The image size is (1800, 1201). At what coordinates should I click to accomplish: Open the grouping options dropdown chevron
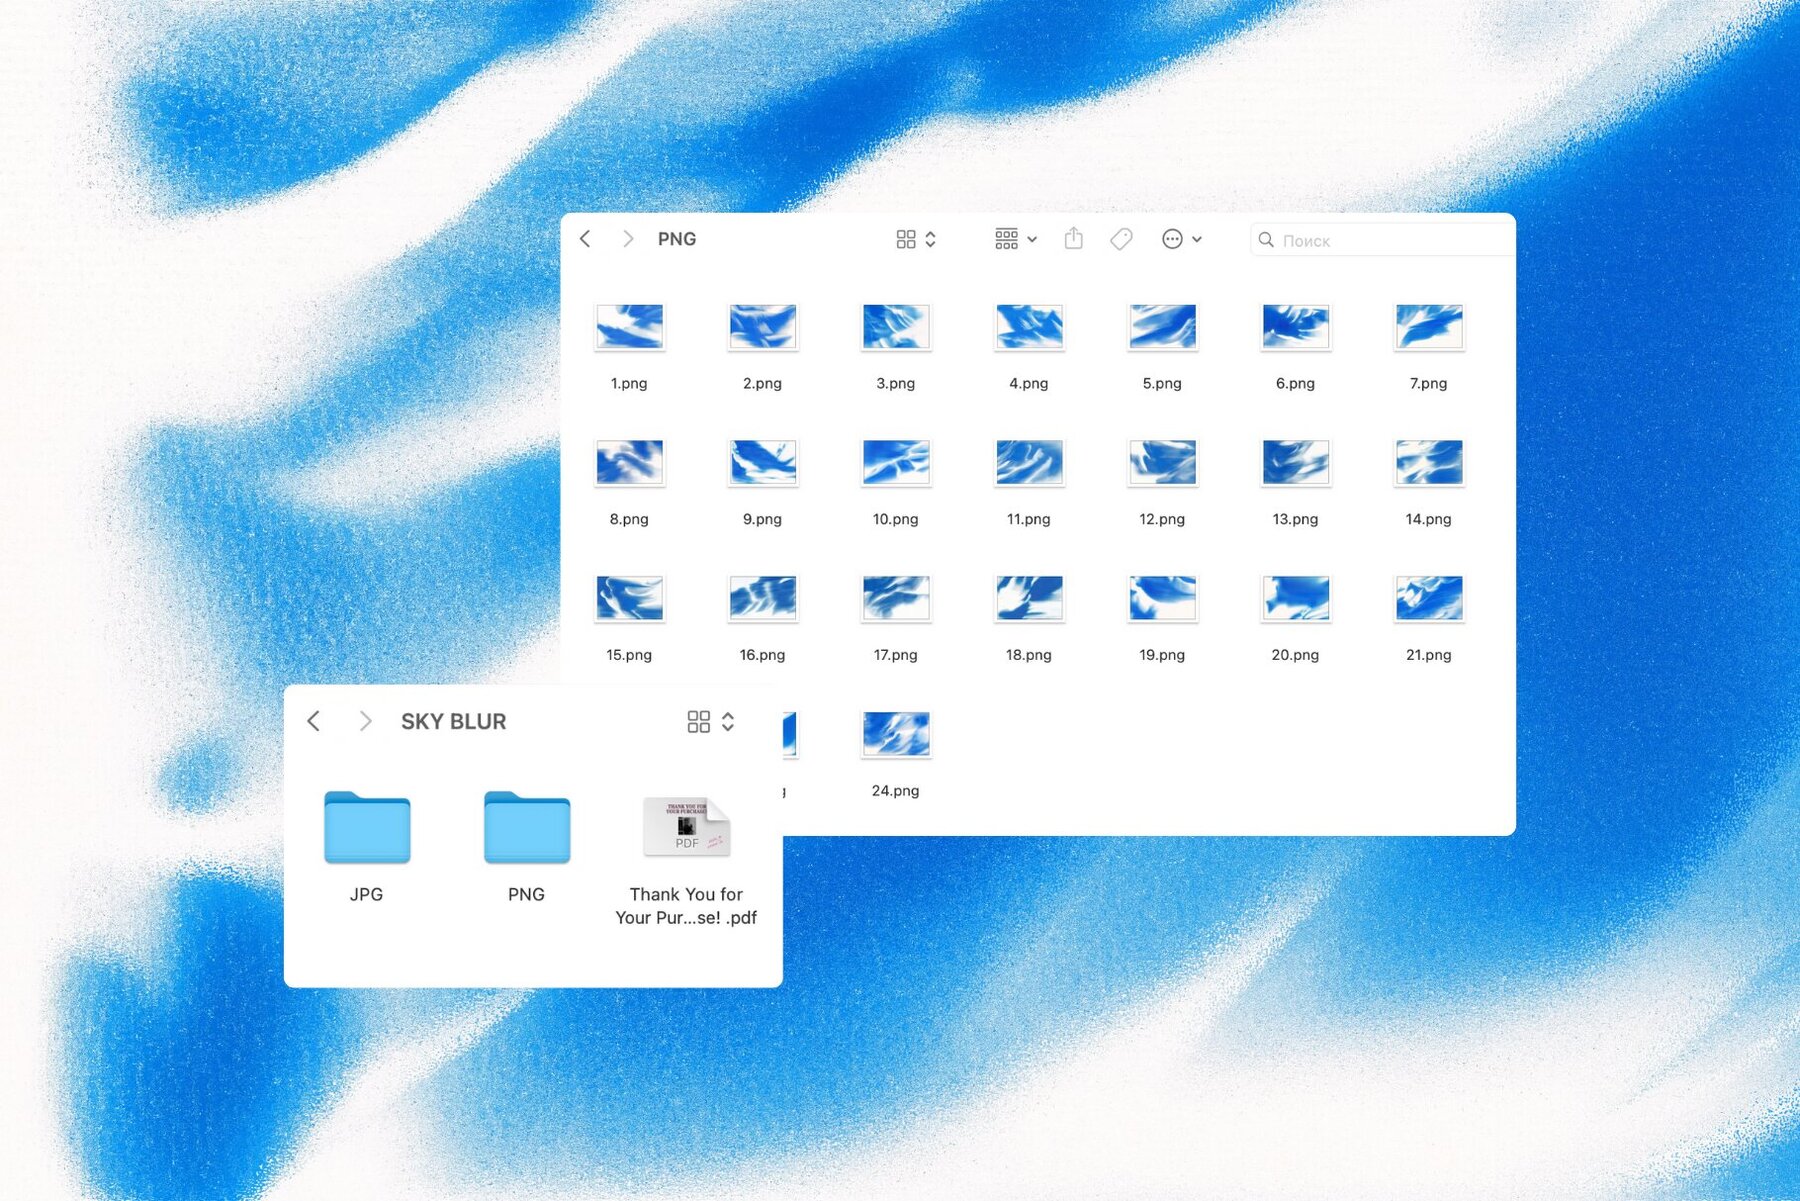click(x=1033, y=238)
